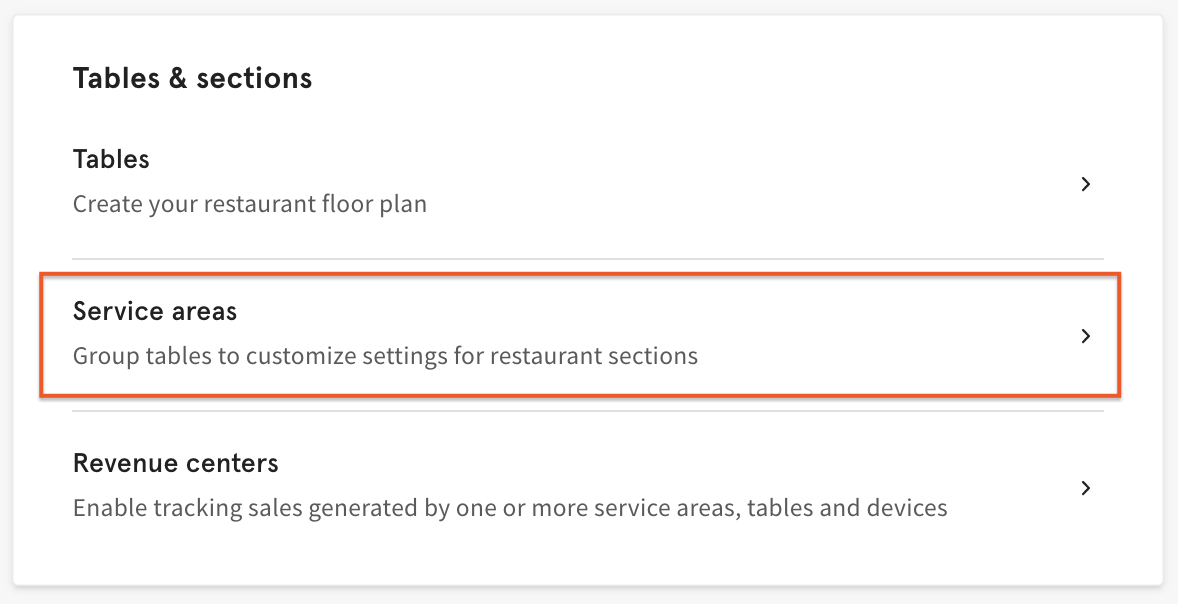The width and height of the screenshot is (1178, 604).
Task: Click the Revenue centers label text
Action: [176, 463]
